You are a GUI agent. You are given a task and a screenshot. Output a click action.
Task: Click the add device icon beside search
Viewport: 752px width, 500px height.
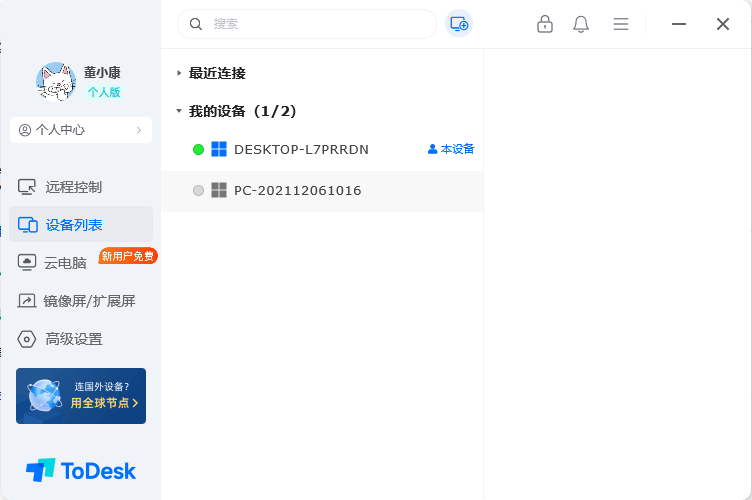(x=459, y=24)
